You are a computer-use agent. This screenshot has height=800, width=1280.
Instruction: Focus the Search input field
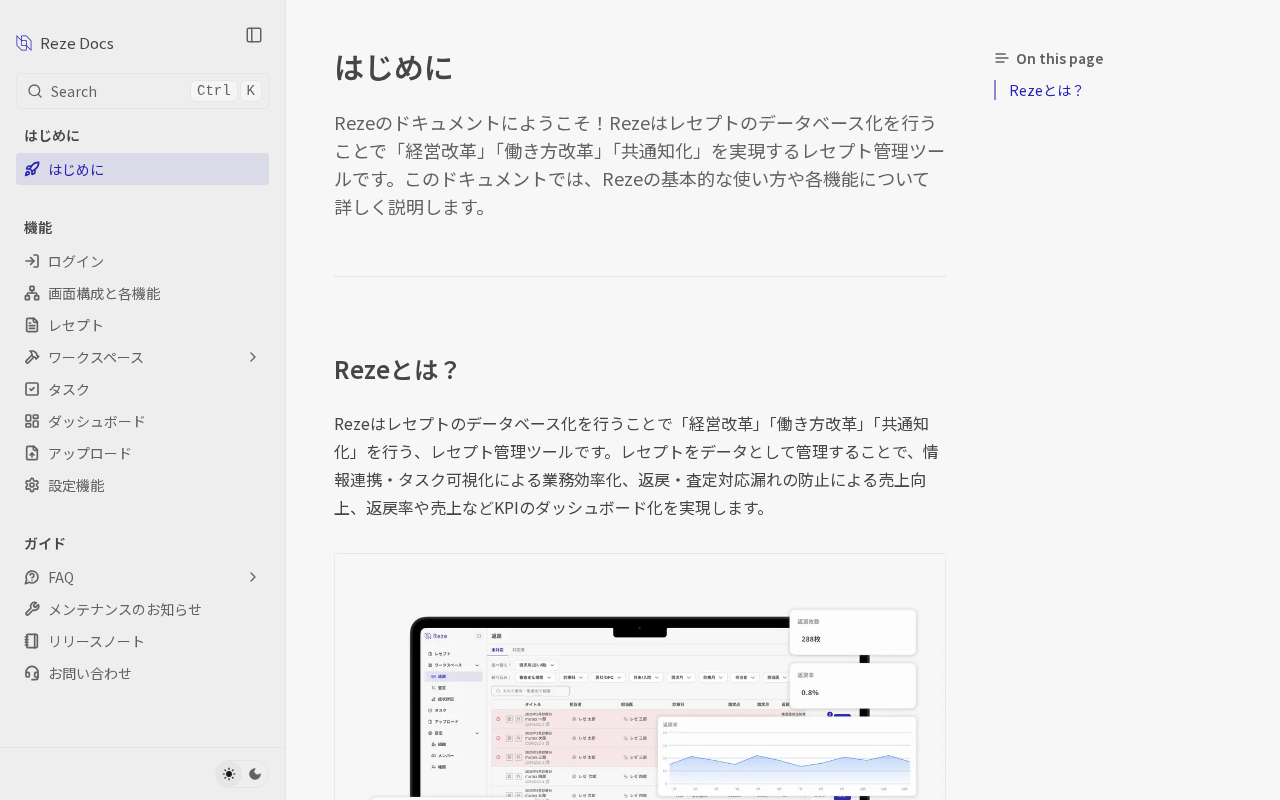pyautogui.click(x=142, y=91)
